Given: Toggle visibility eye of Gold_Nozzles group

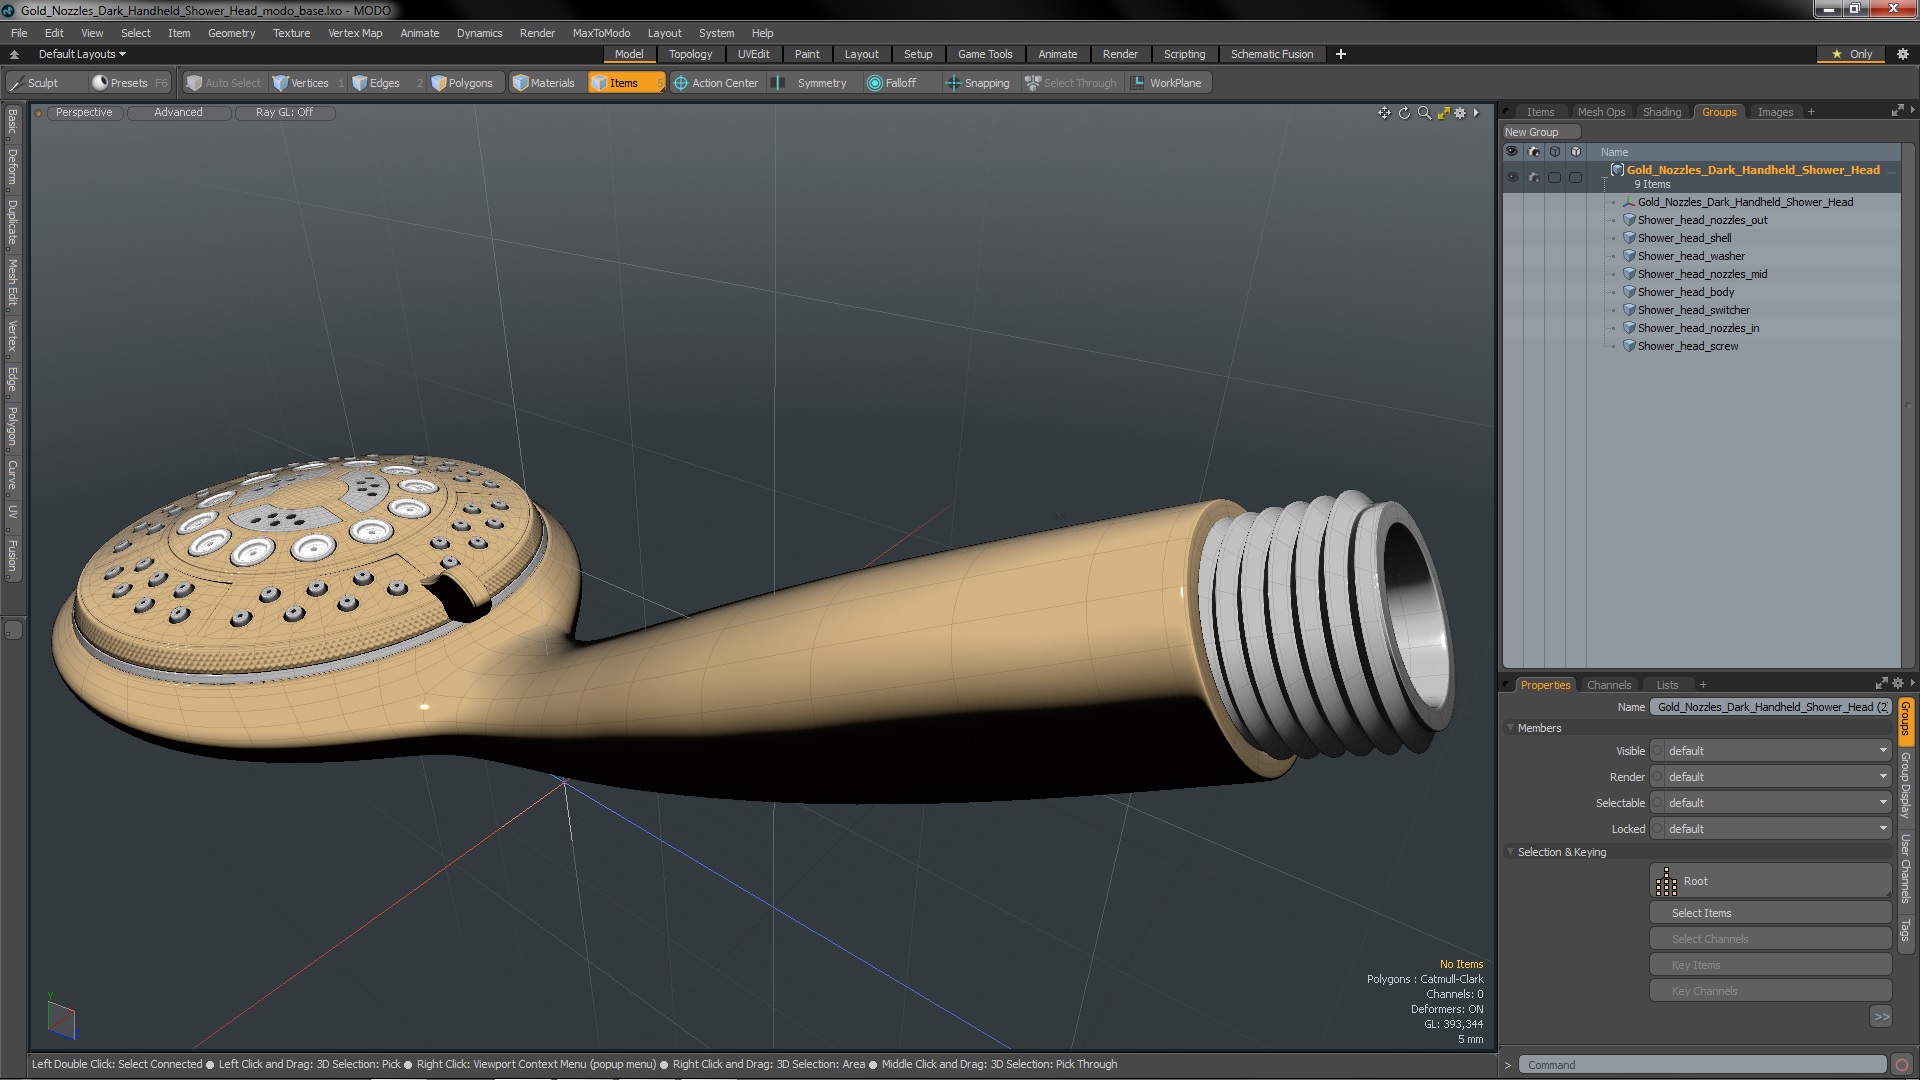Looking at the screenshot, I should (x=1511, y=177).
